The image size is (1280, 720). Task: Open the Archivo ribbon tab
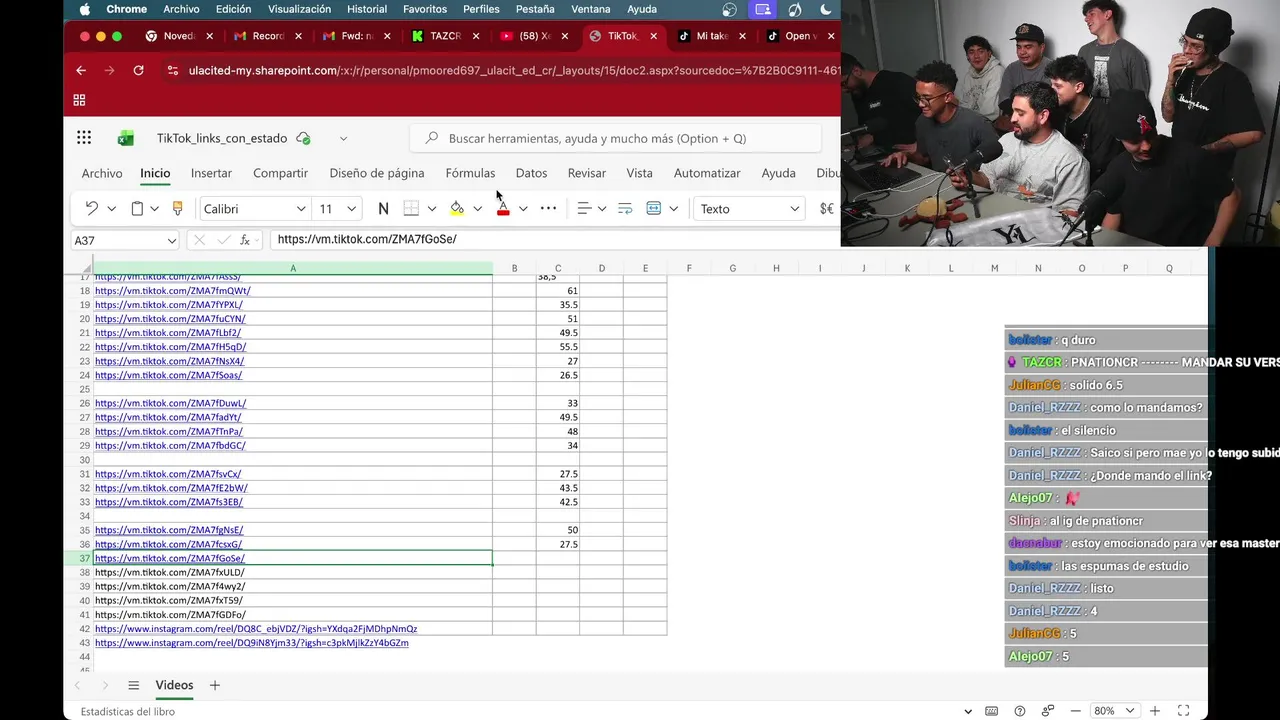tap(102, 173)
